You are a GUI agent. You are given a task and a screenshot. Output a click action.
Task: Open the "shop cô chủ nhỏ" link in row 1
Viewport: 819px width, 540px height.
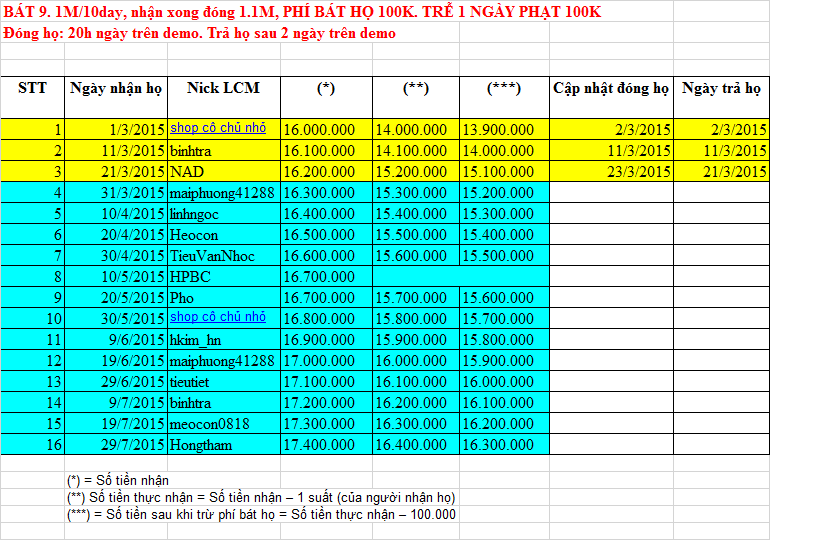tap(218, 128)
